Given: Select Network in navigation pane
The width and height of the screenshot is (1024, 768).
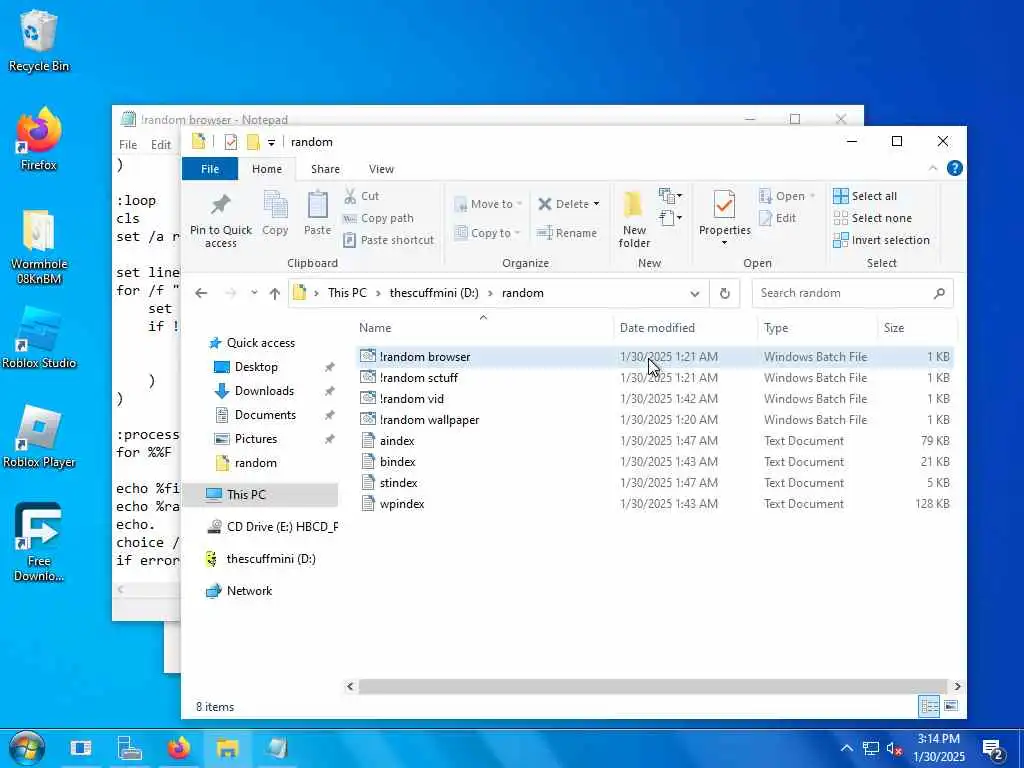Looking at the screenshot, I should tap(249, 590).
